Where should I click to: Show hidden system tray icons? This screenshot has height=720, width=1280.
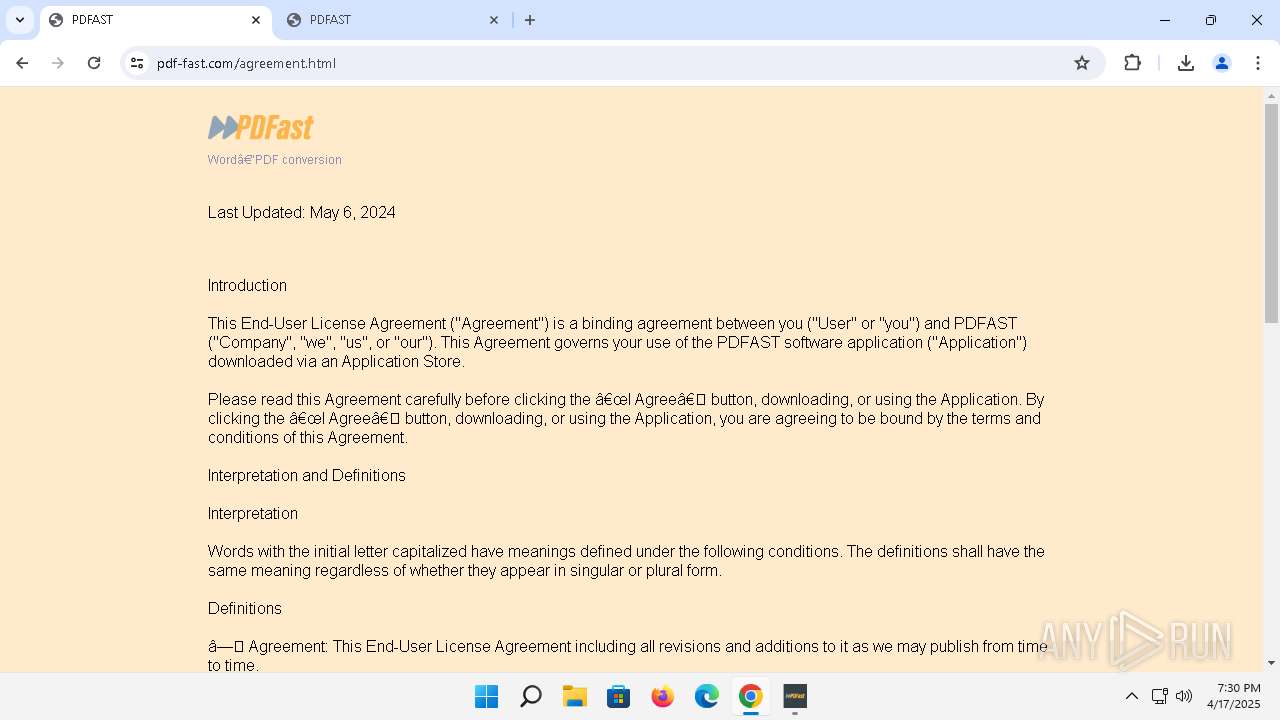(x=1132, y=696)
